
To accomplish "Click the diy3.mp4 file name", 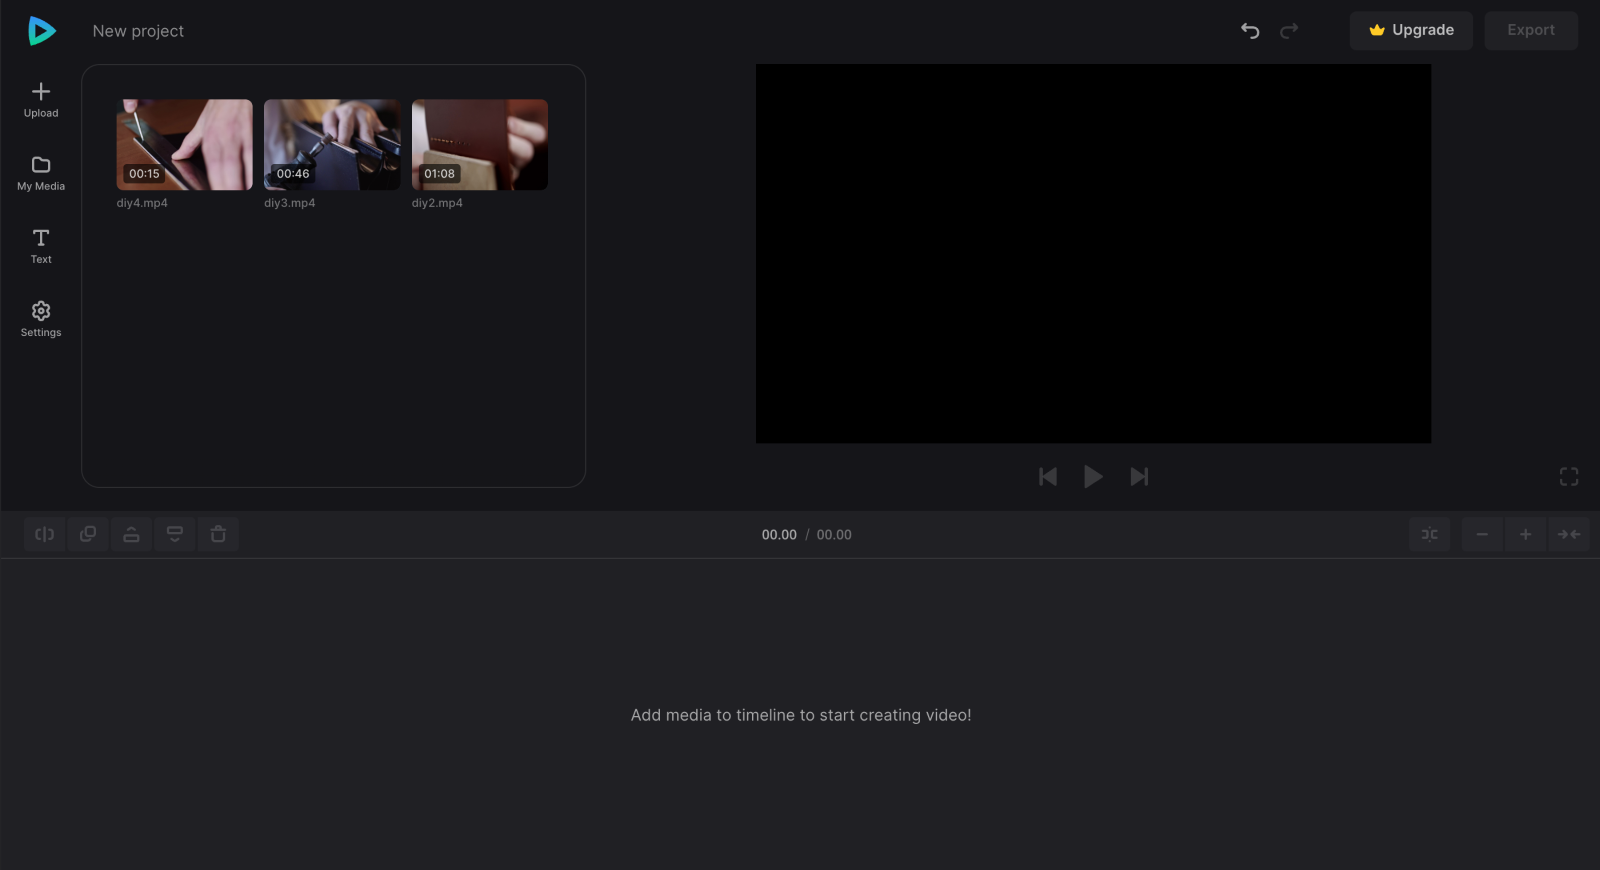I will point(289,203).
